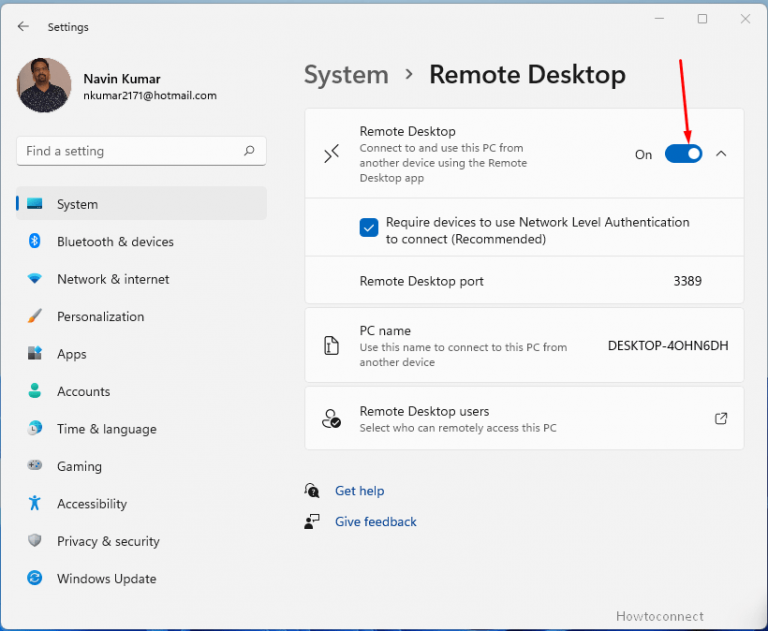768x631 pixels.
Task: Click the Time & language globe clock icon
Action: pyautogui.click(x=34, y=428)
